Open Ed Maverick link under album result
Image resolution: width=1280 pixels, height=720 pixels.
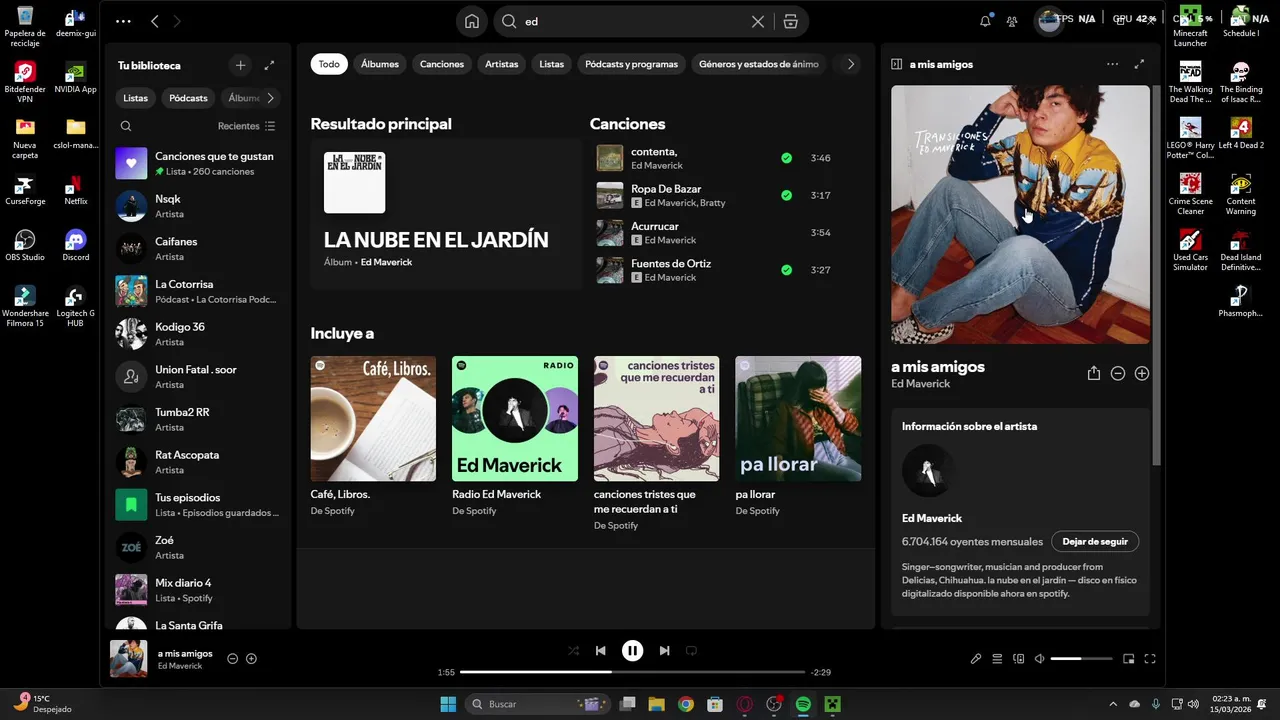(386, 262)
